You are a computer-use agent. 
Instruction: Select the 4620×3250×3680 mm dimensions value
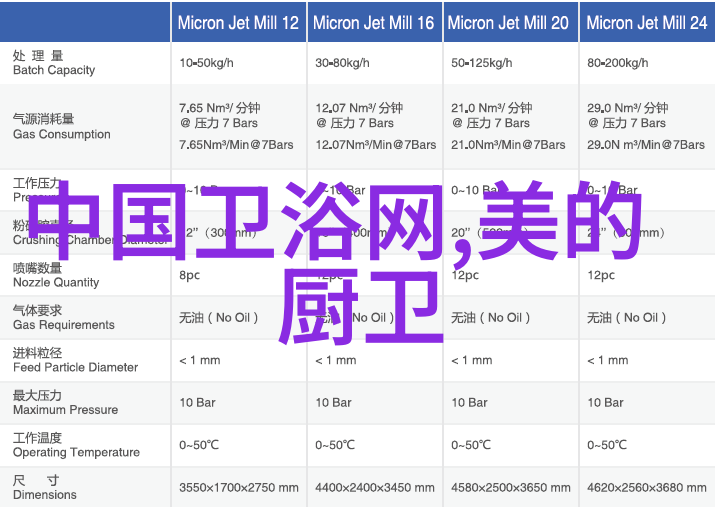pyautogui.click(x=647, y=488)
